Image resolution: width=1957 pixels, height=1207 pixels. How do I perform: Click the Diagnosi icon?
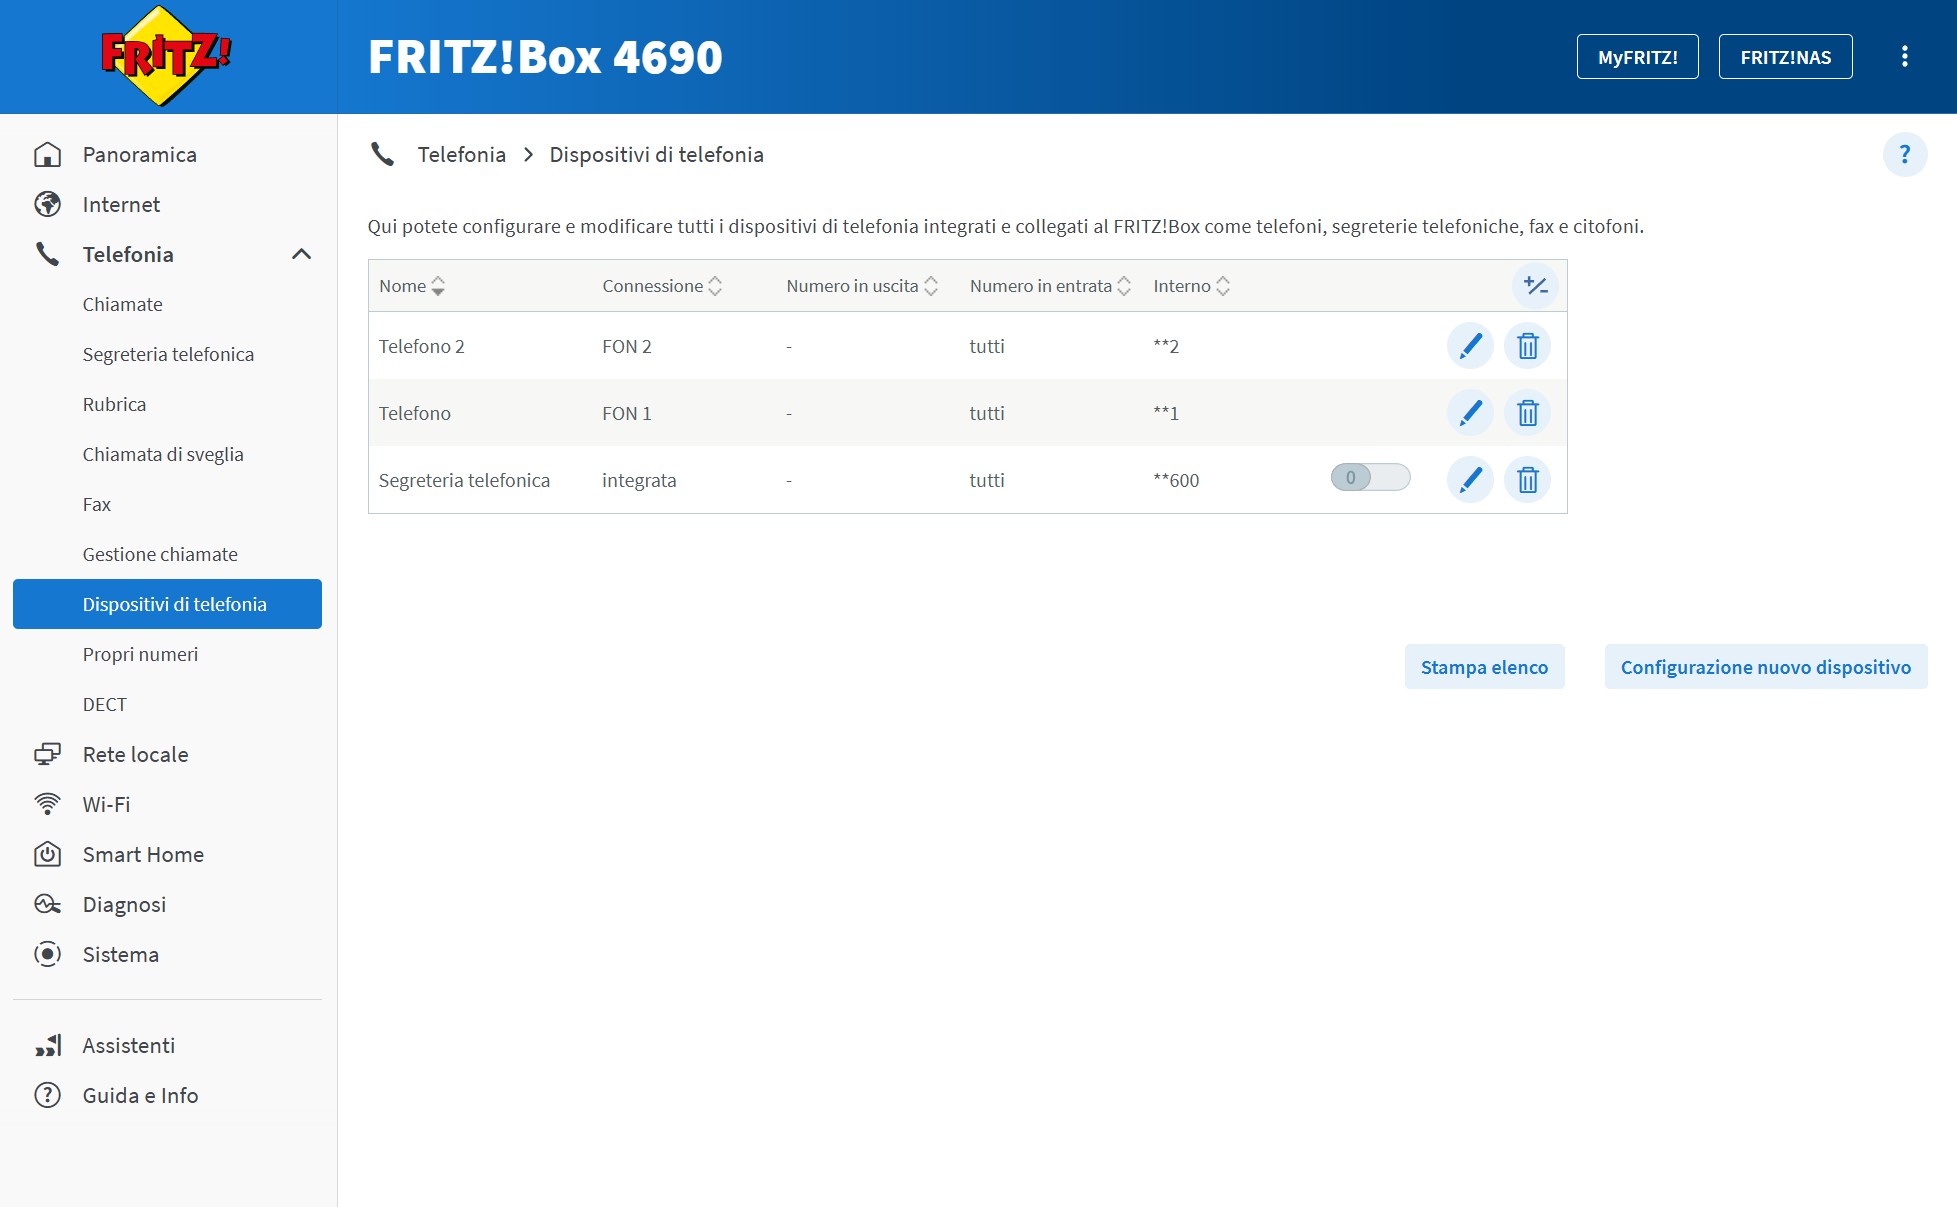[x=47, y=904]
